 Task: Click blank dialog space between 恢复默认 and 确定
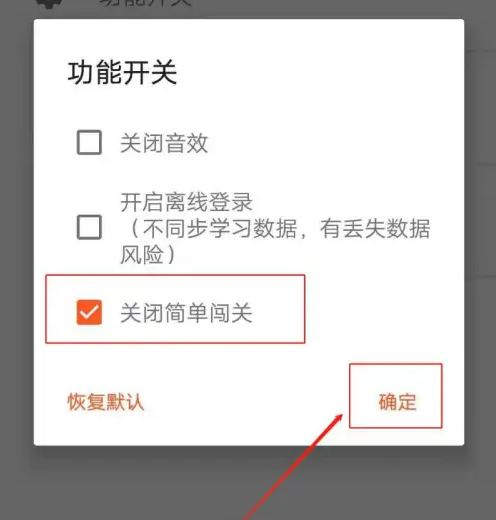point(247,402)
